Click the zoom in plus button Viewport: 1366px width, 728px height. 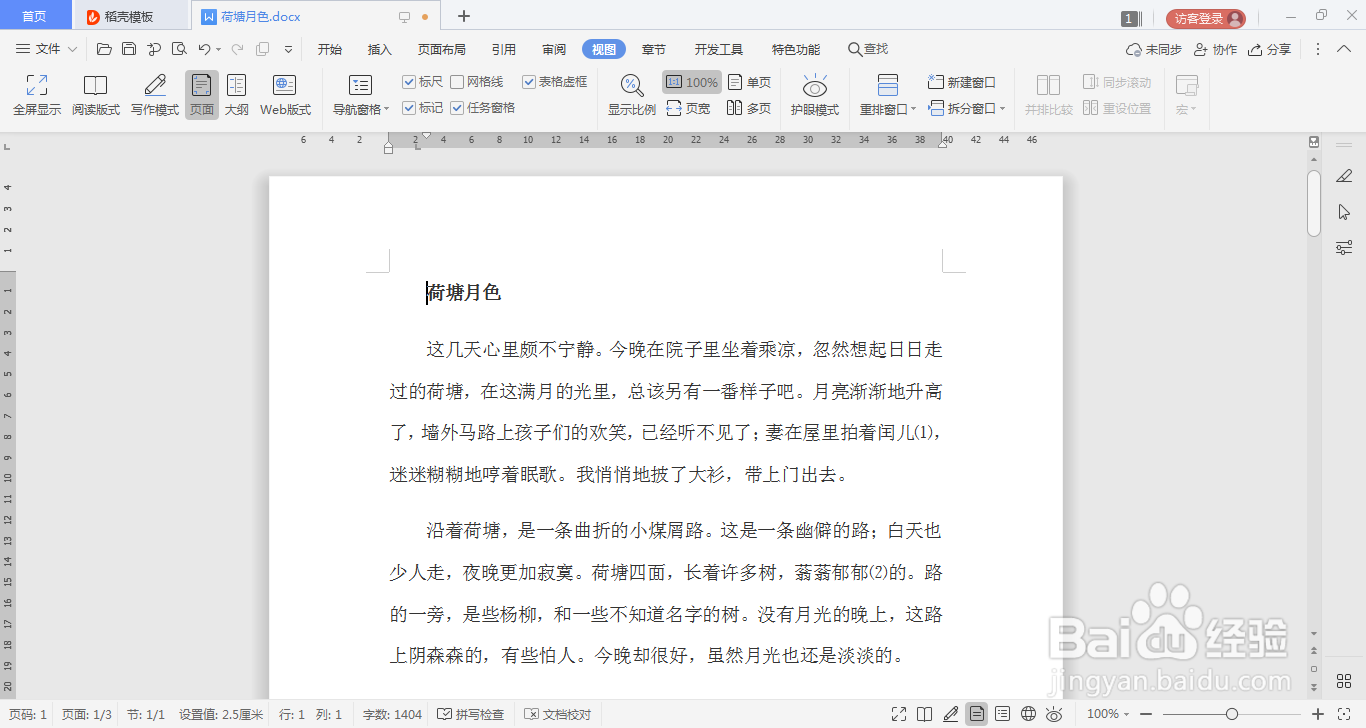[x=1318, y=714]
